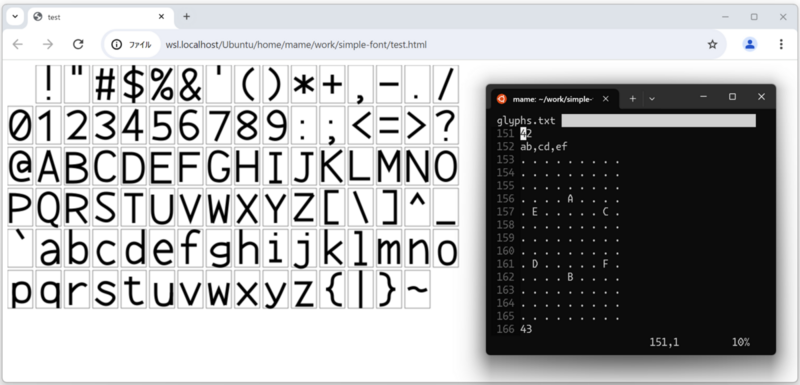Click the uppercase 'W' glyph box
Image resolution: width=800 pixels, height=385 pixels.
click(x=219, y=207)
